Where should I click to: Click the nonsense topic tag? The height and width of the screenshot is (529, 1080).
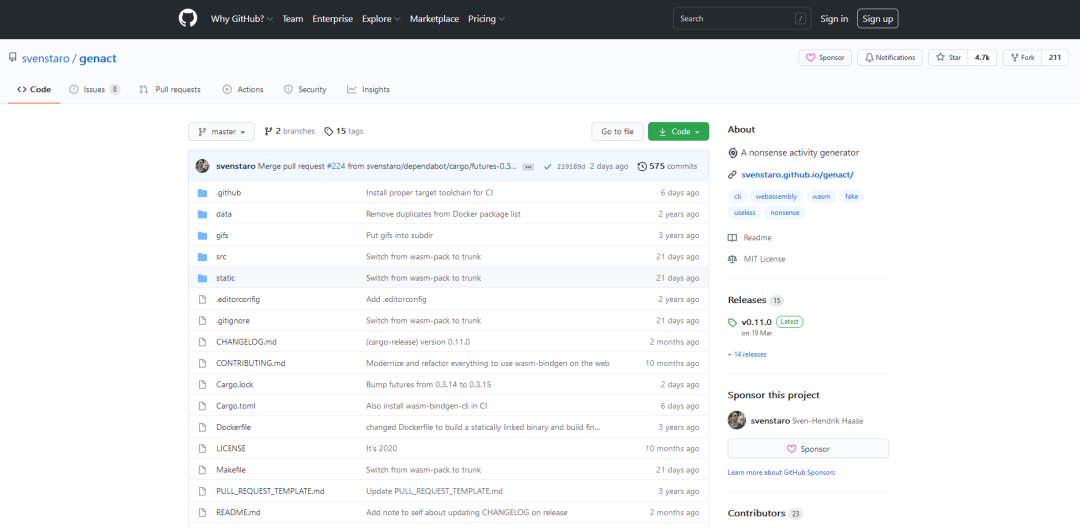click(x=785, y=213)
